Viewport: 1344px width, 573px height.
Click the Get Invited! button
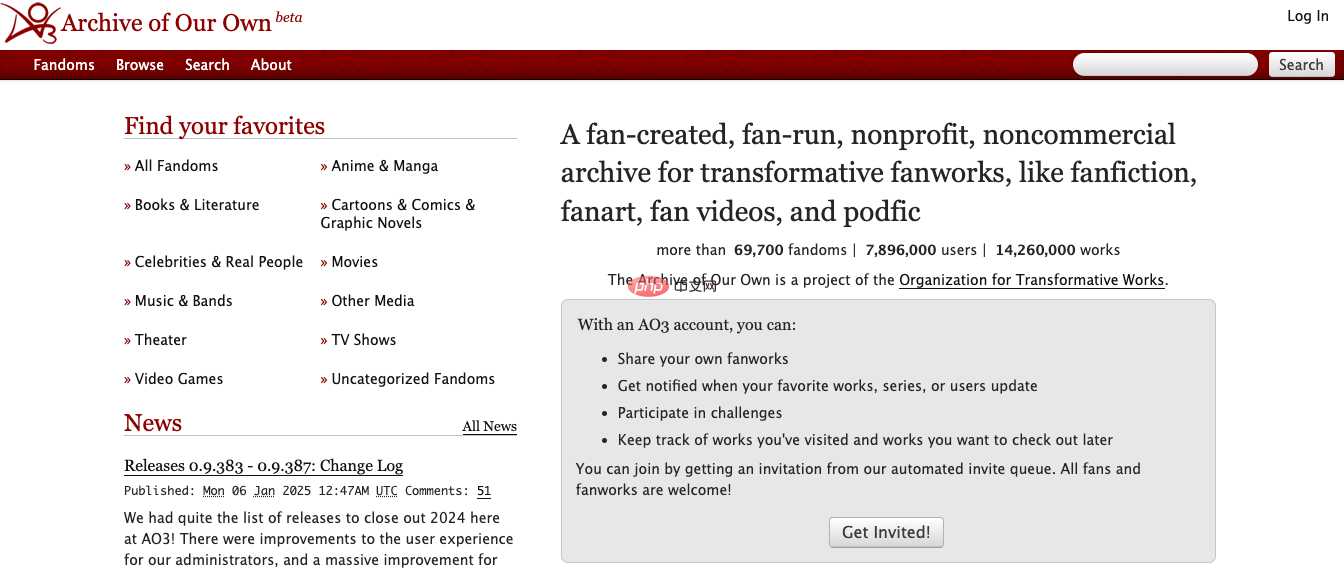click(885, 532)
